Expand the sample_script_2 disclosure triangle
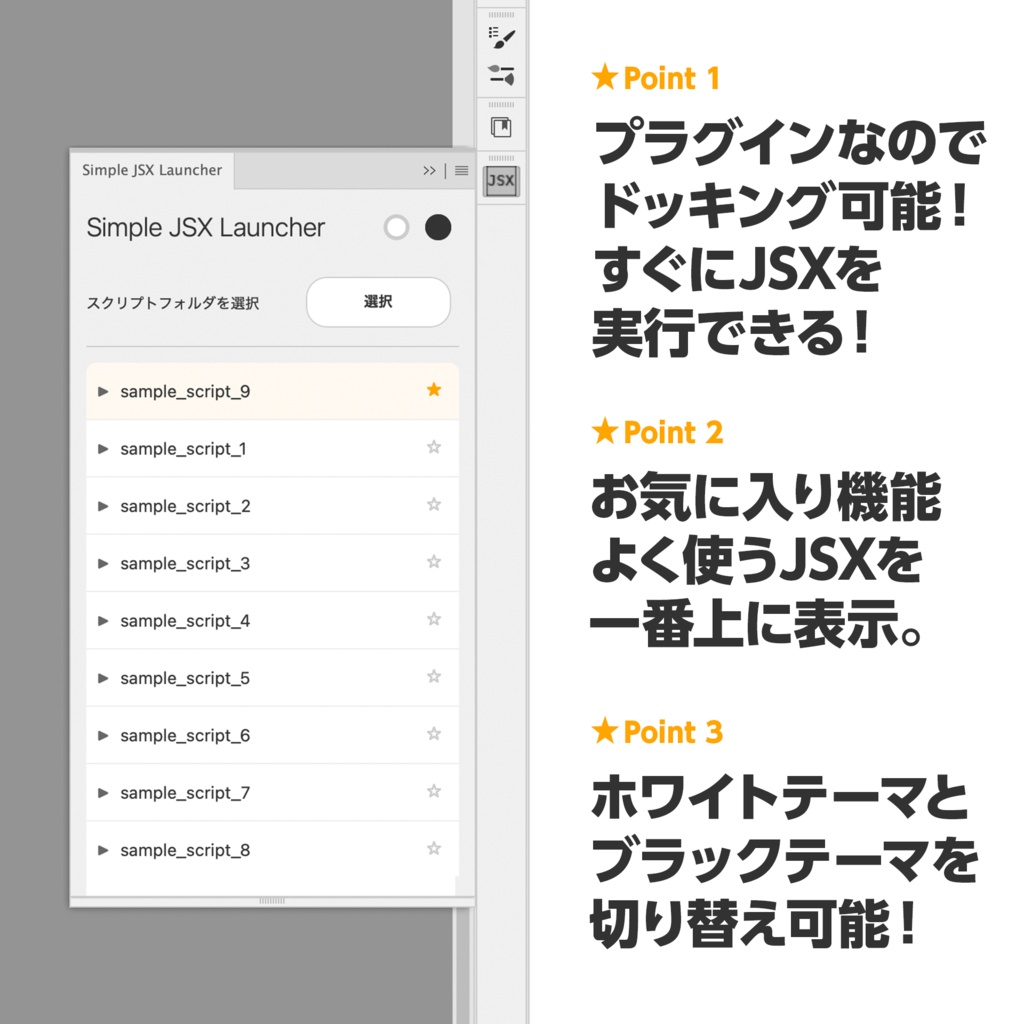Viewport: 1024px width, 1024px height. click(x=103, y=506)
